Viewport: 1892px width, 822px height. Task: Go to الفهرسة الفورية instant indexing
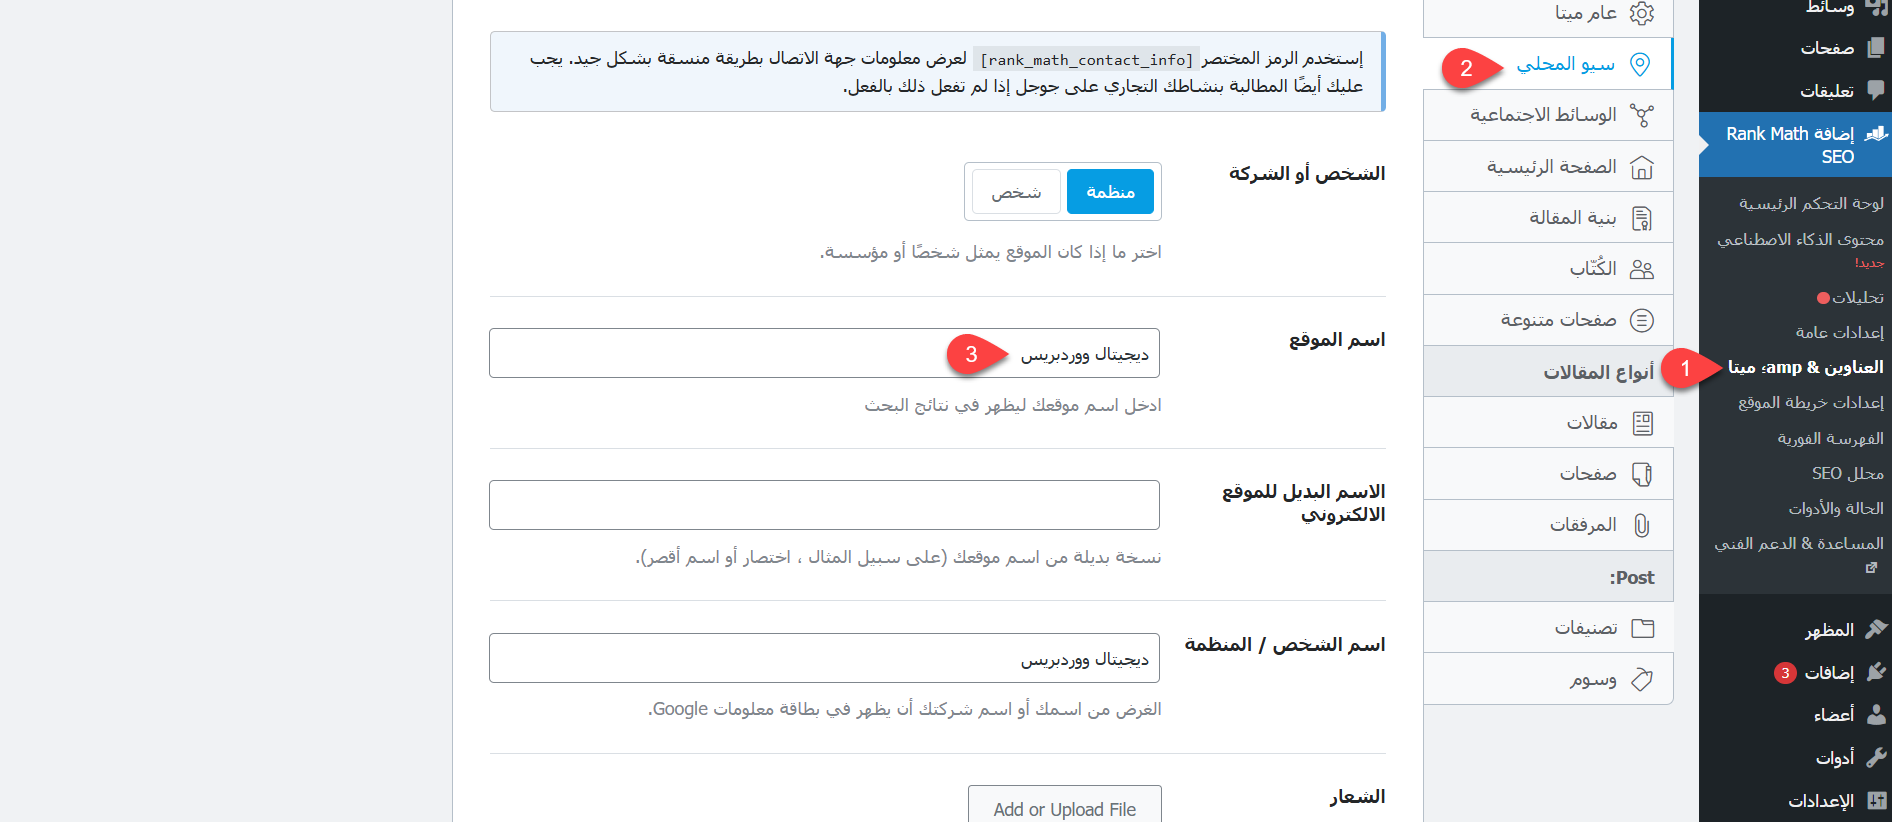click(1830, 438)
